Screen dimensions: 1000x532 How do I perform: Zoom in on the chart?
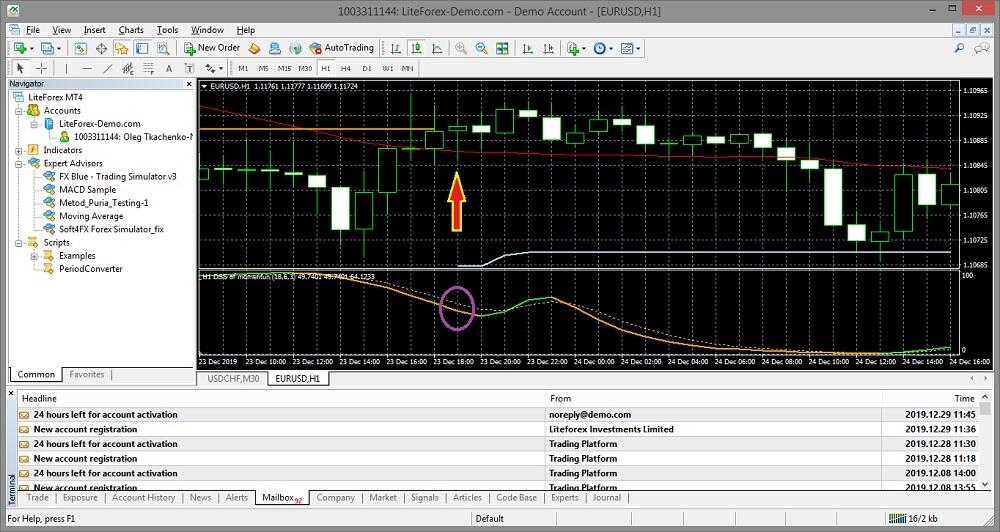461,48
